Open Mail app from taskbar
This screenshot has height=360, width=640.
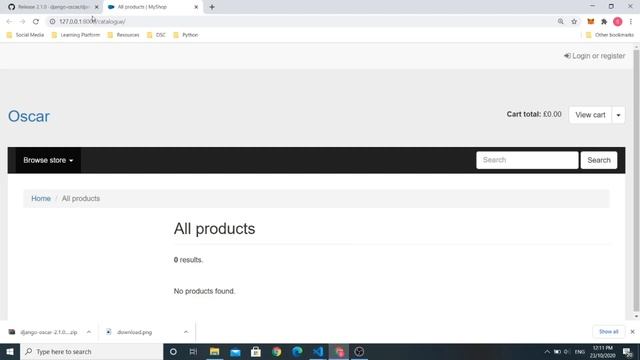235,351
